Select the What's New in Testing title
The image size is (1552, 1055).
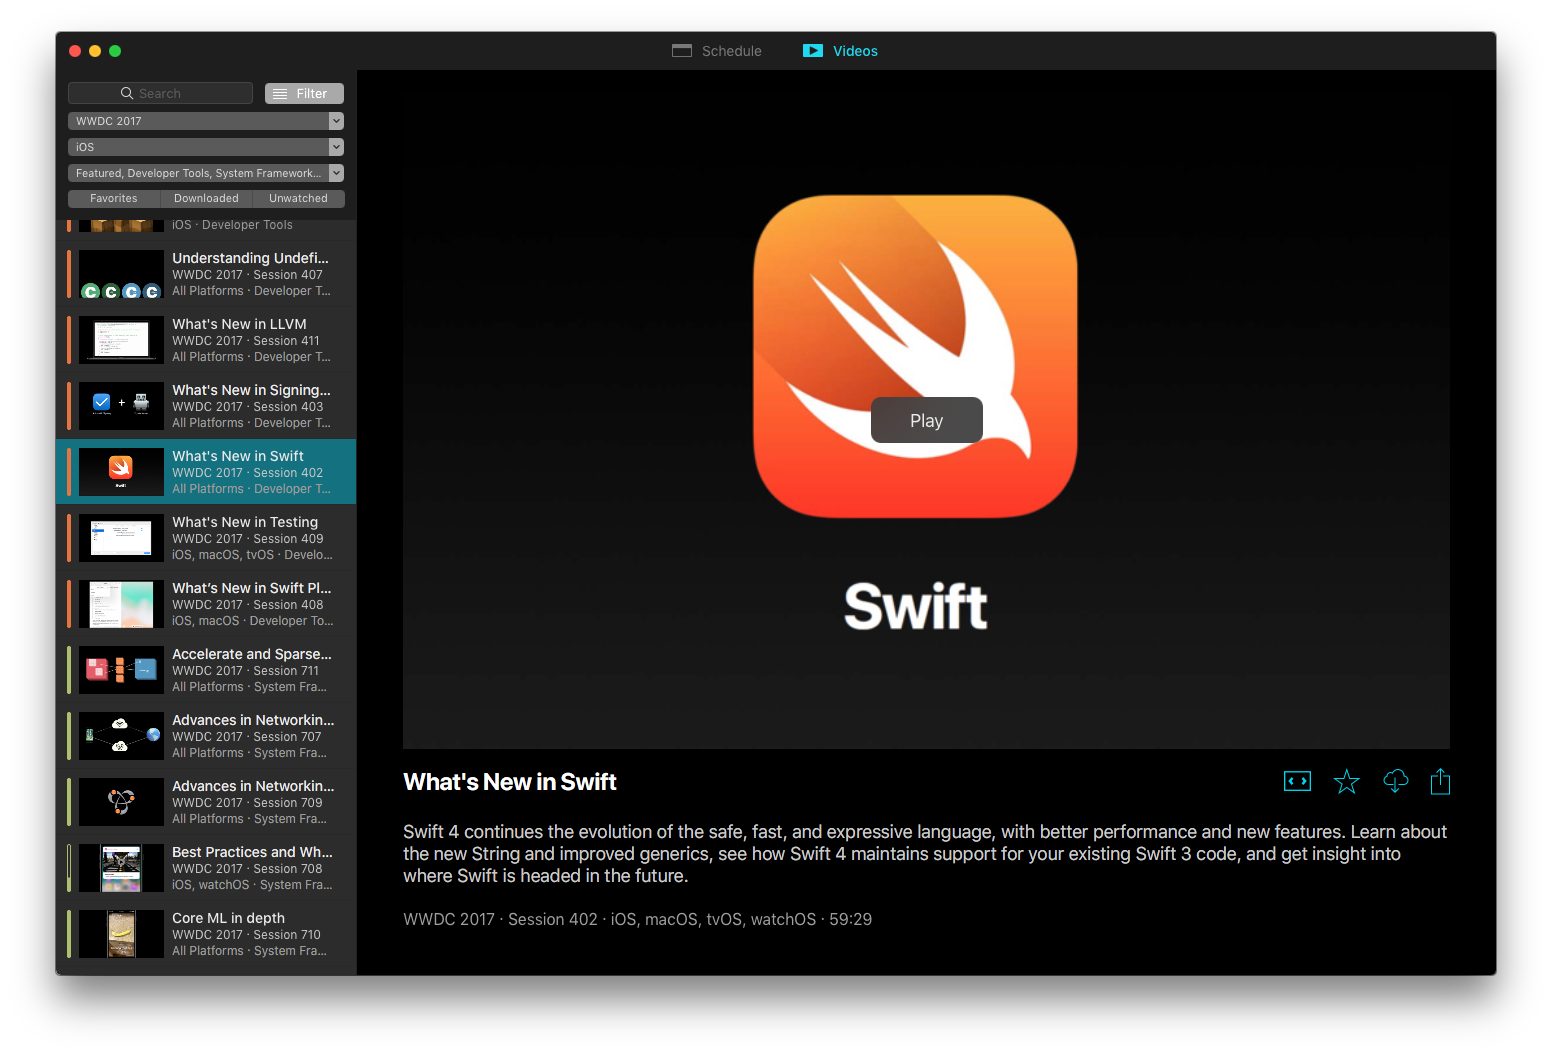(x=245, y=522)
